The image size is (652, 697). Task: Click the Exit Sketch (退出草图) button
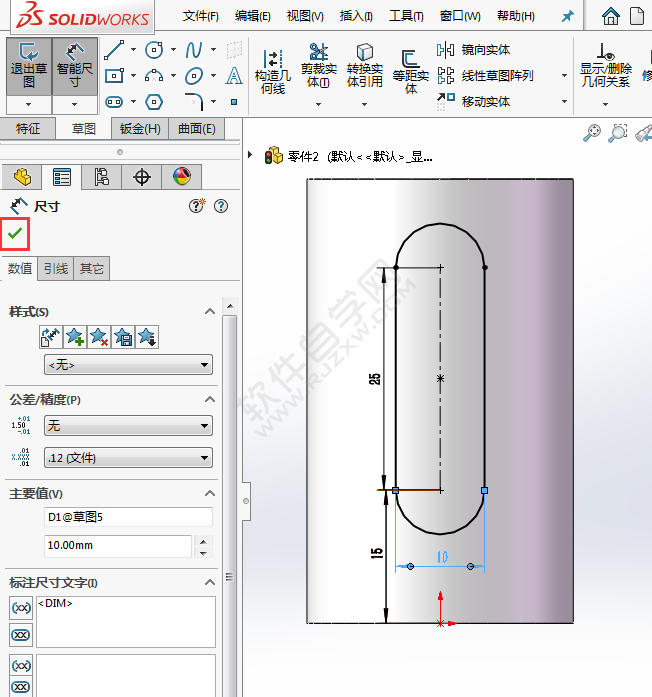coord(29,66)
